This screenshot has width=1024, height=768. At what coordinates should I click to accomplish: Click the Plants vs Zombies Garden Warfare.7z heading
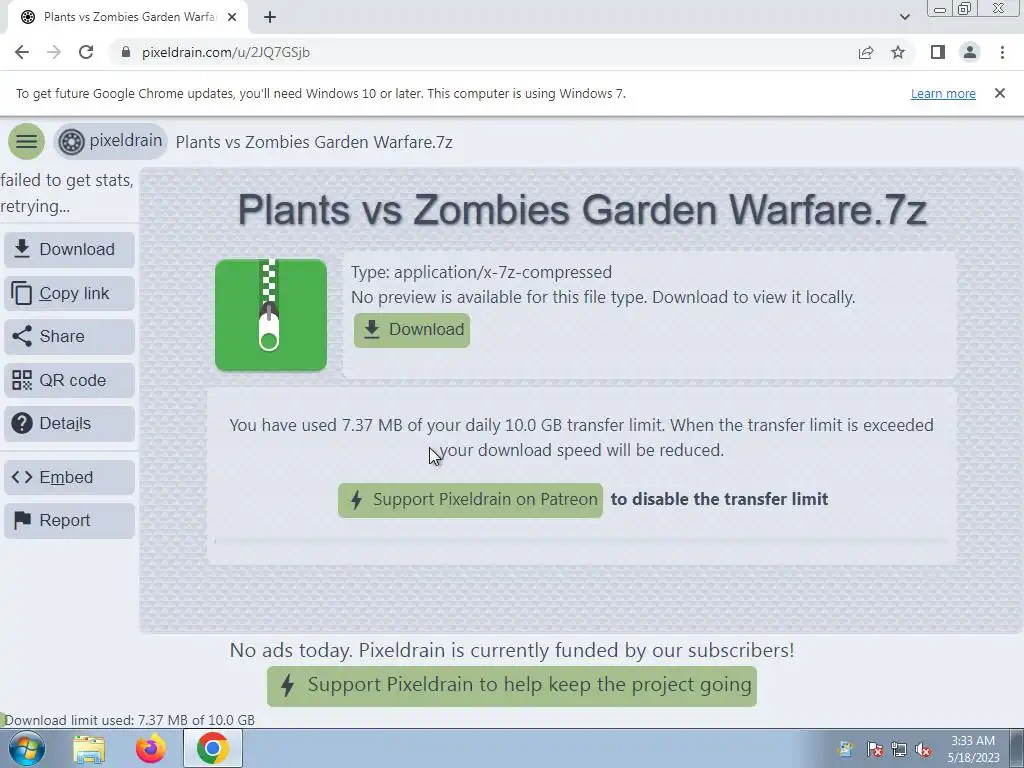click(582, 210)
